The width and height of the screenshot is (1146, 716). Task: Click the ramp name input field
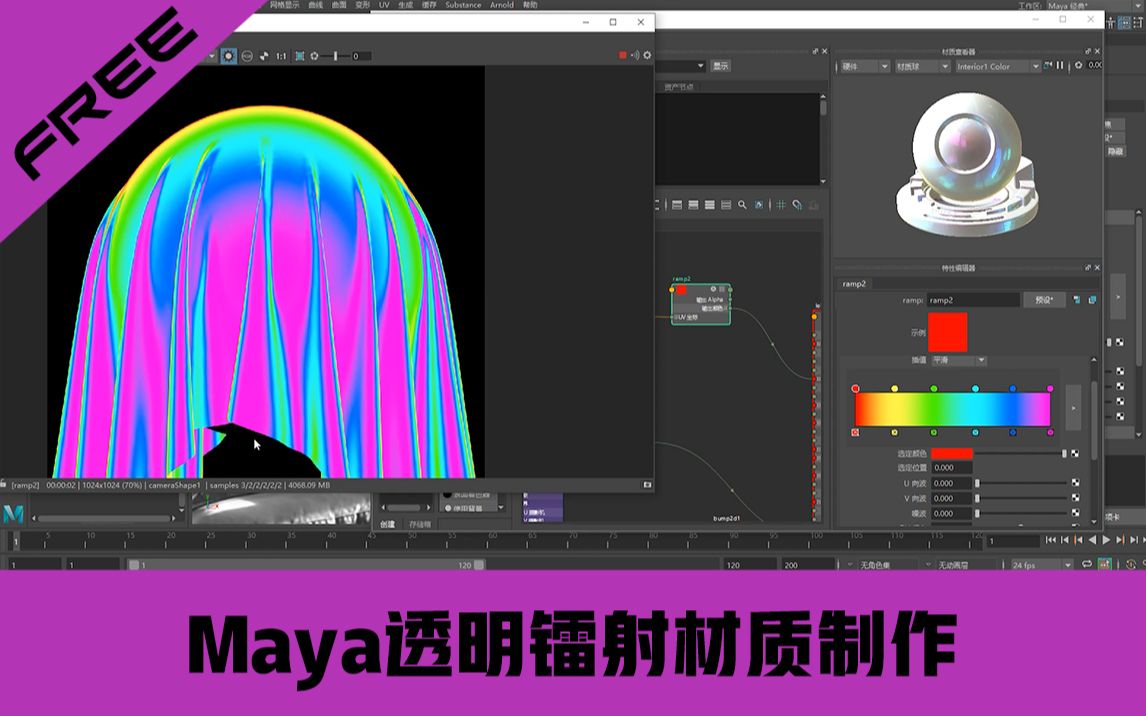[973, 300]
